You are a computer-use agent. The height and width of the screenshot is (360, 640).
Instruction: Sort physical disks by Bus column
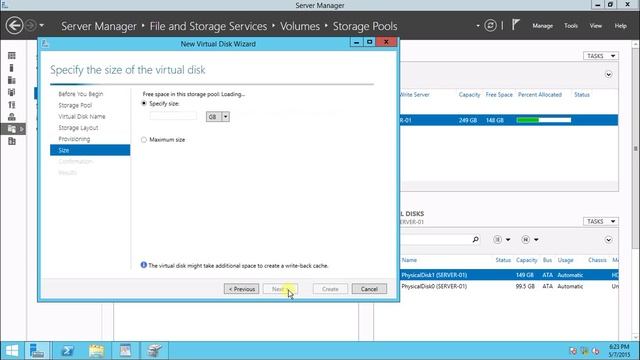click(x=547, y=260)
